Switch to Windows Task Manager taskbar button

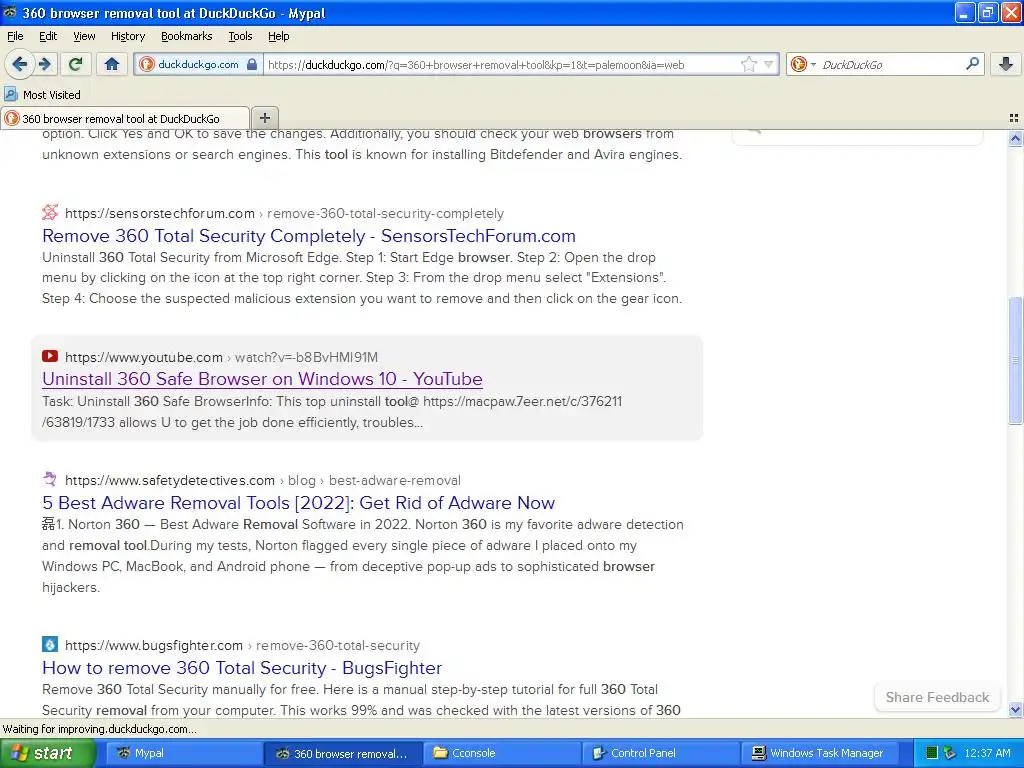tap(820, 753)
